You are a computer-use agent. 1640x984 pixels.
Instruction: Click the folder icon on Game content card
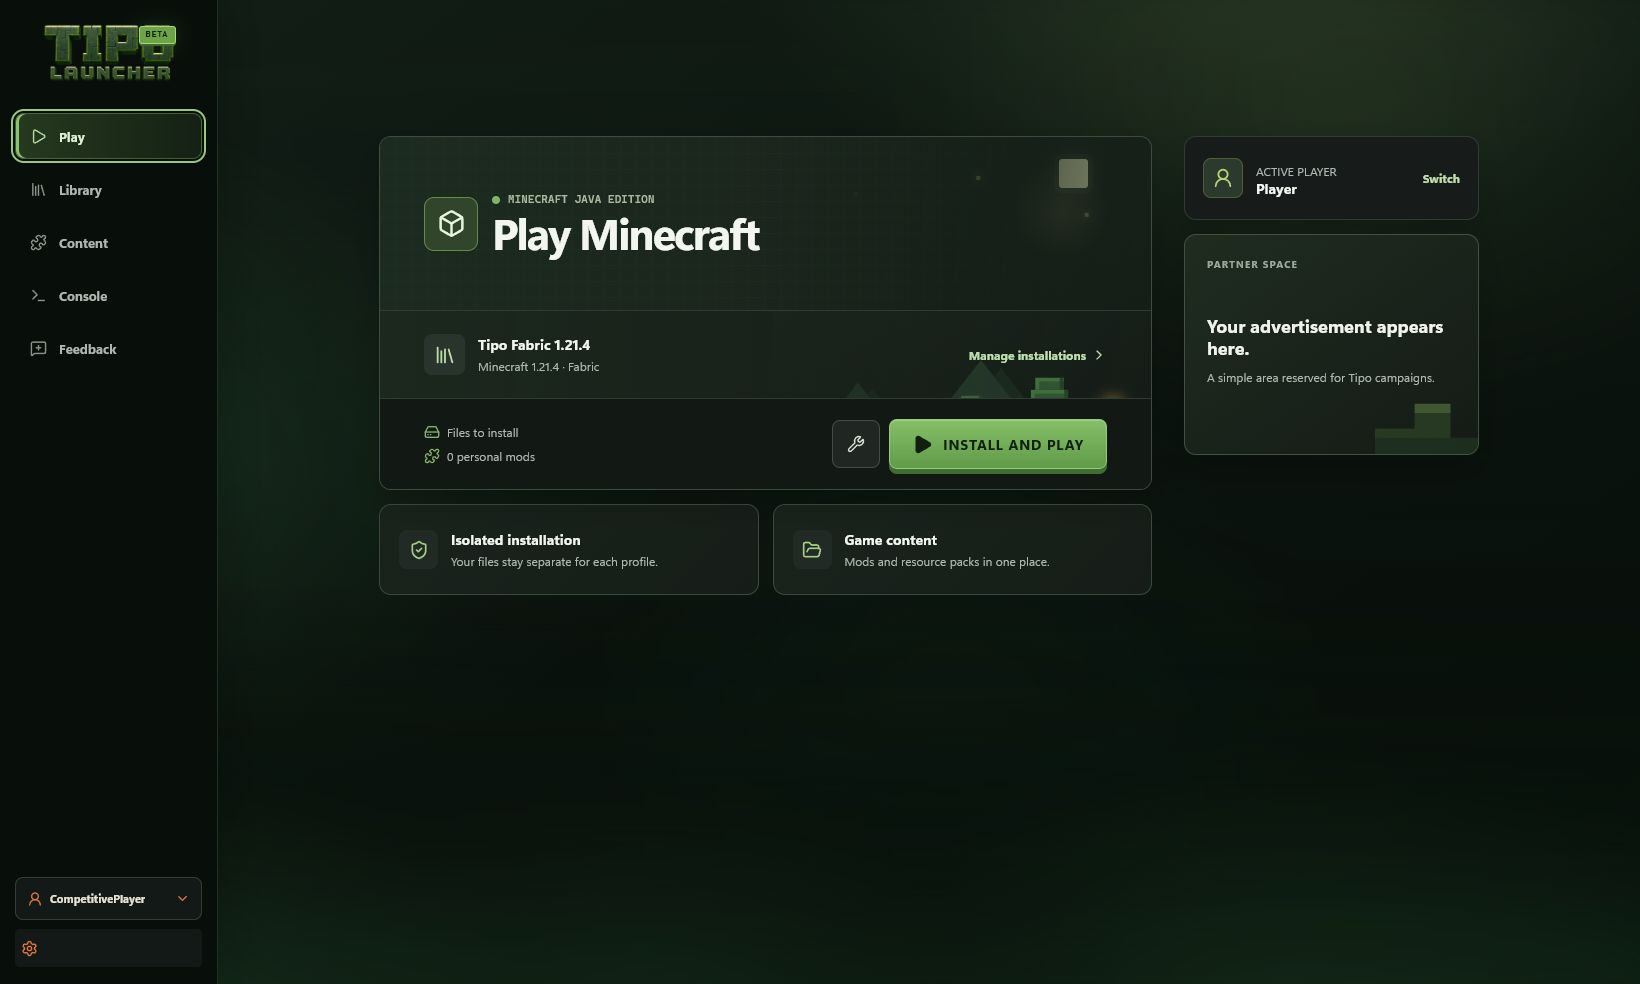pos(812,549)
